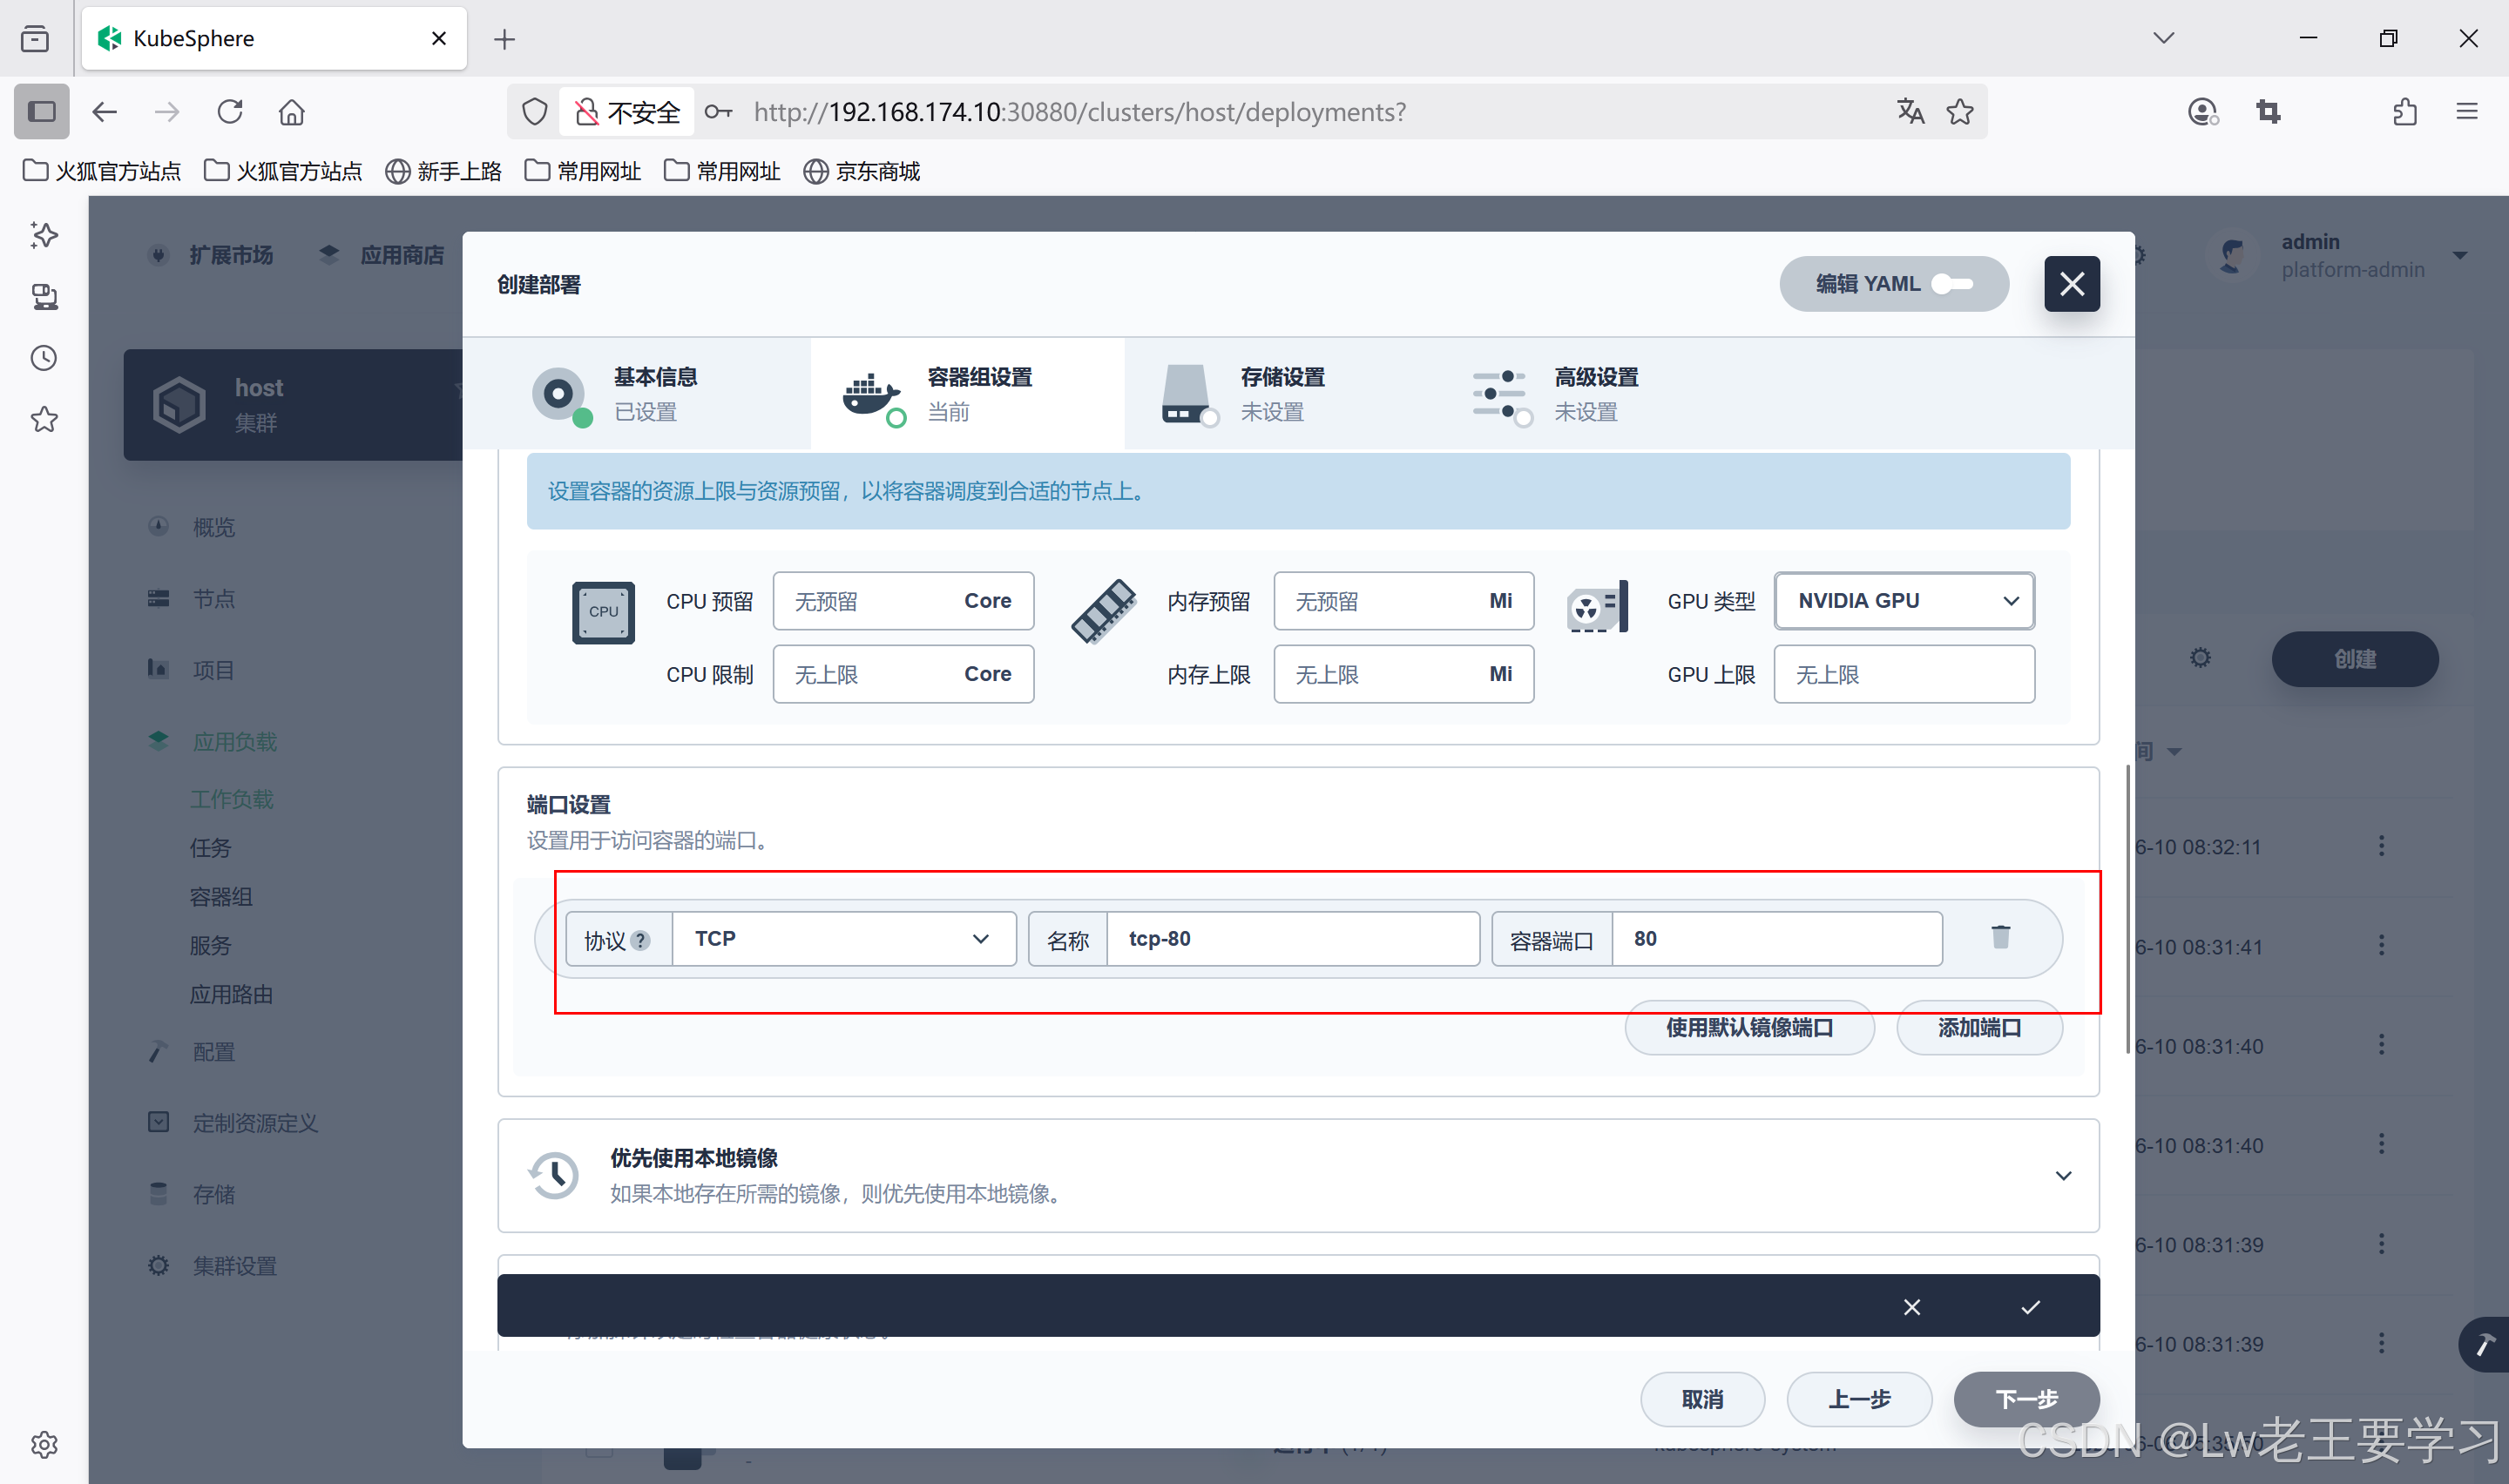Click the GPU card icon

pos(1597,608)
